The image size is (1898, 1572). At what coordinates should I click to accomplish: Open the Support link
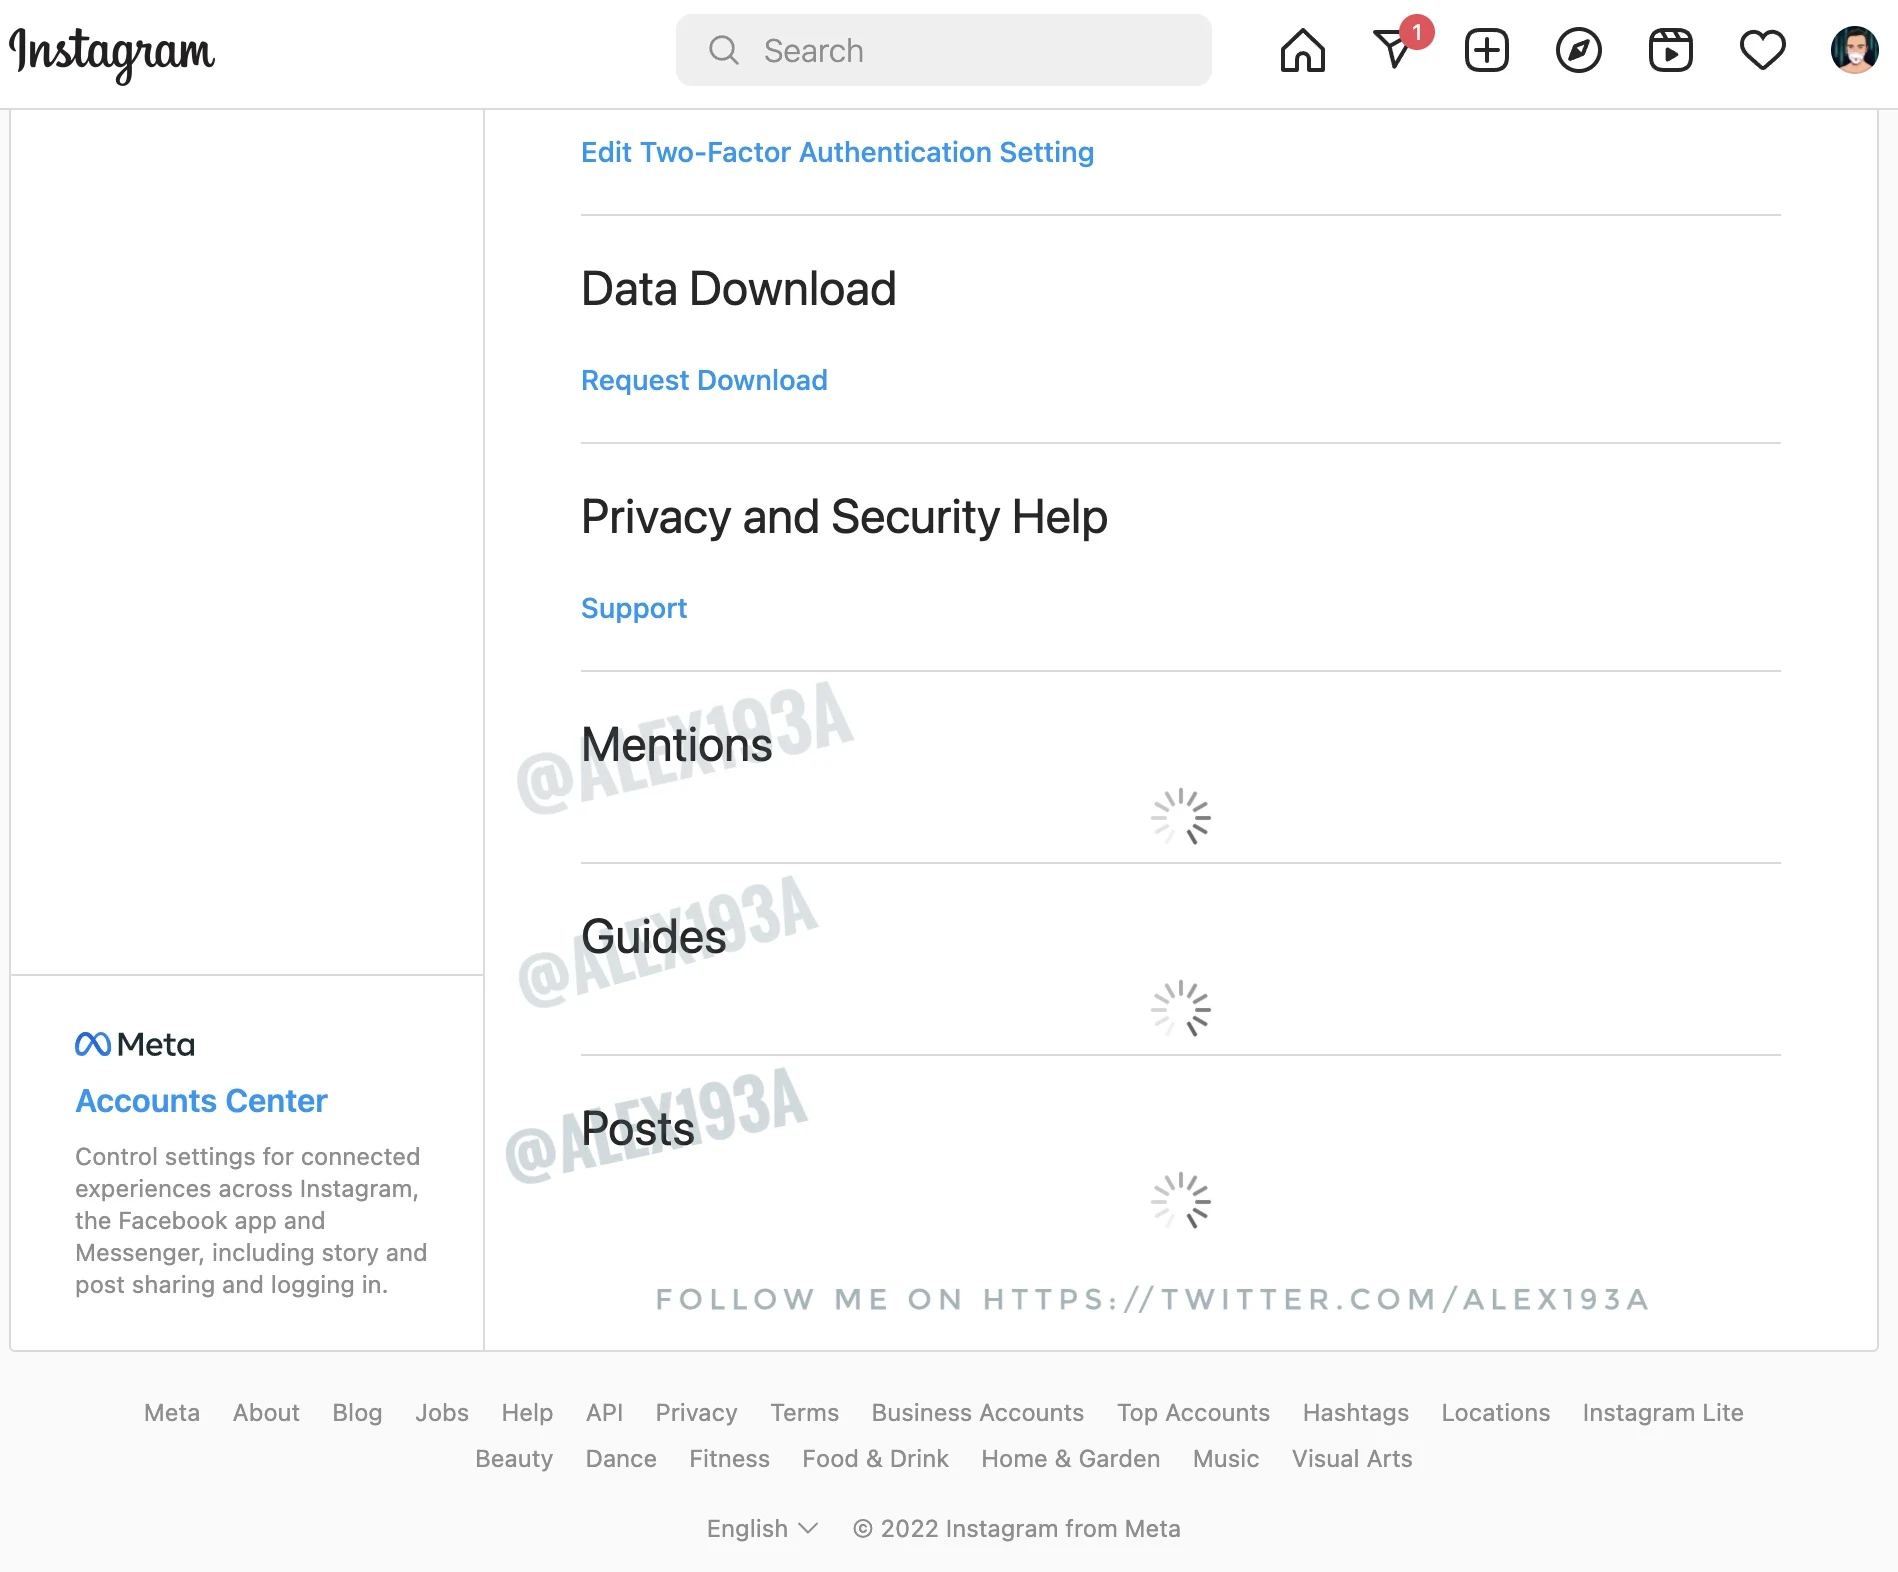coord(634,608)
